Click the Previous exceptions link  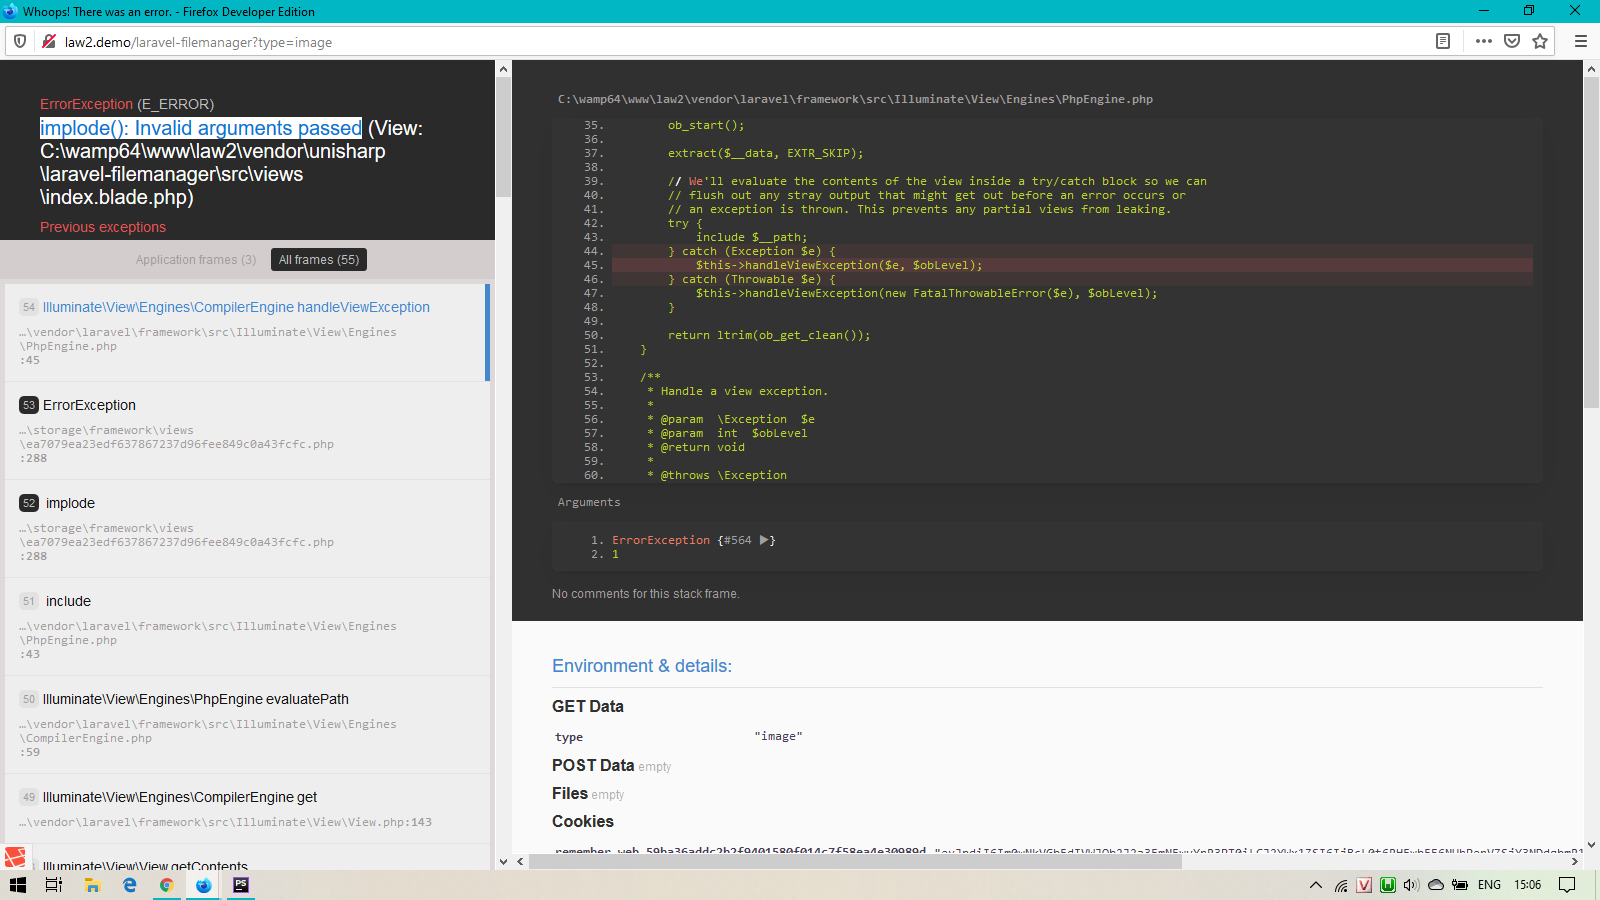click(x=102, y=227)
